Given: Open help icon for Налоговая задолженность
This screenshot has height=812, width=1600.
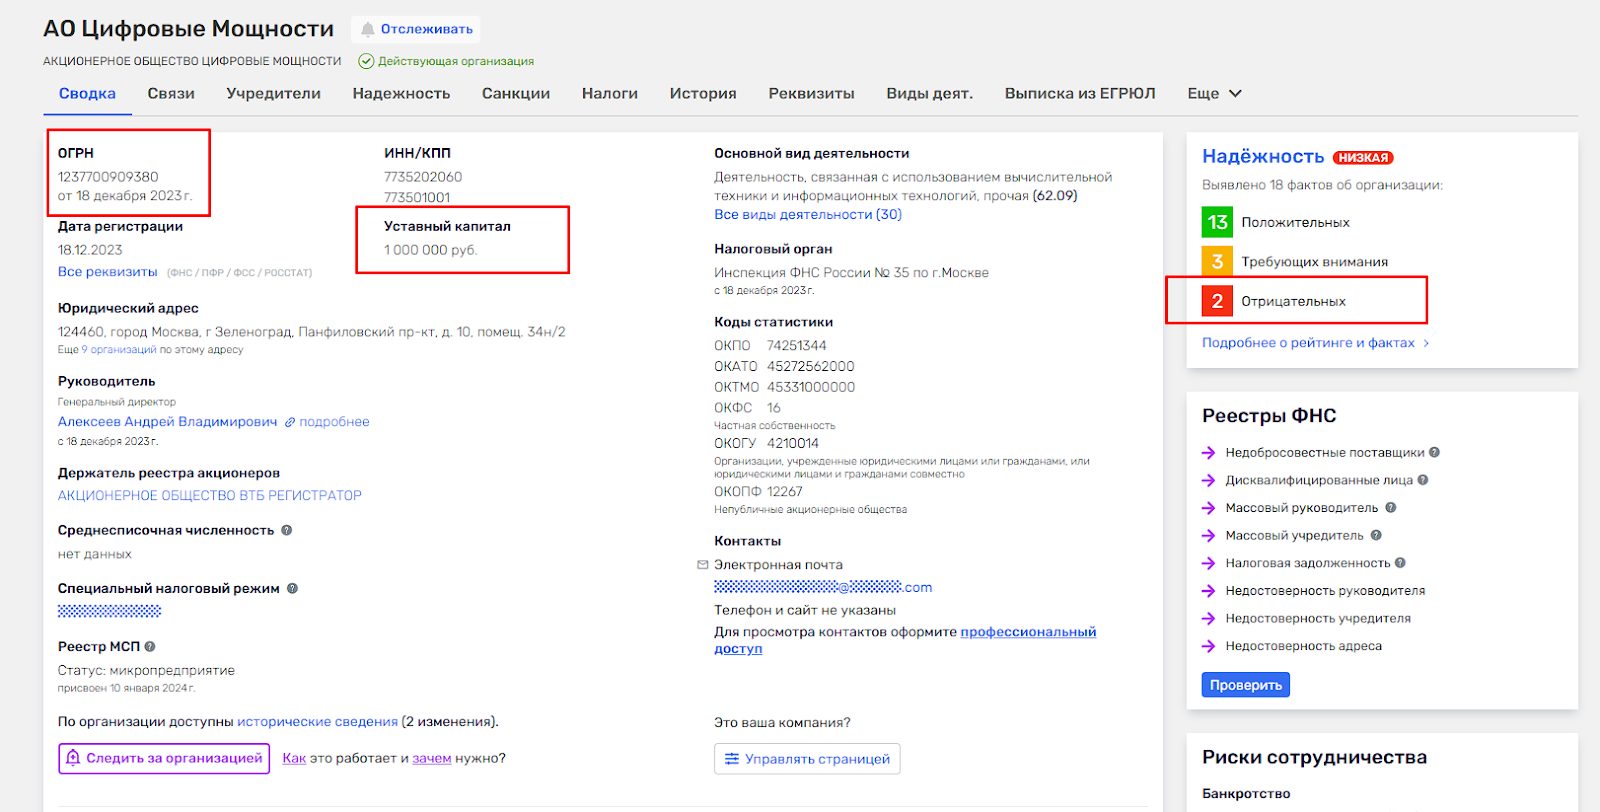Looking at the screenshot, I should [1400, 563].
